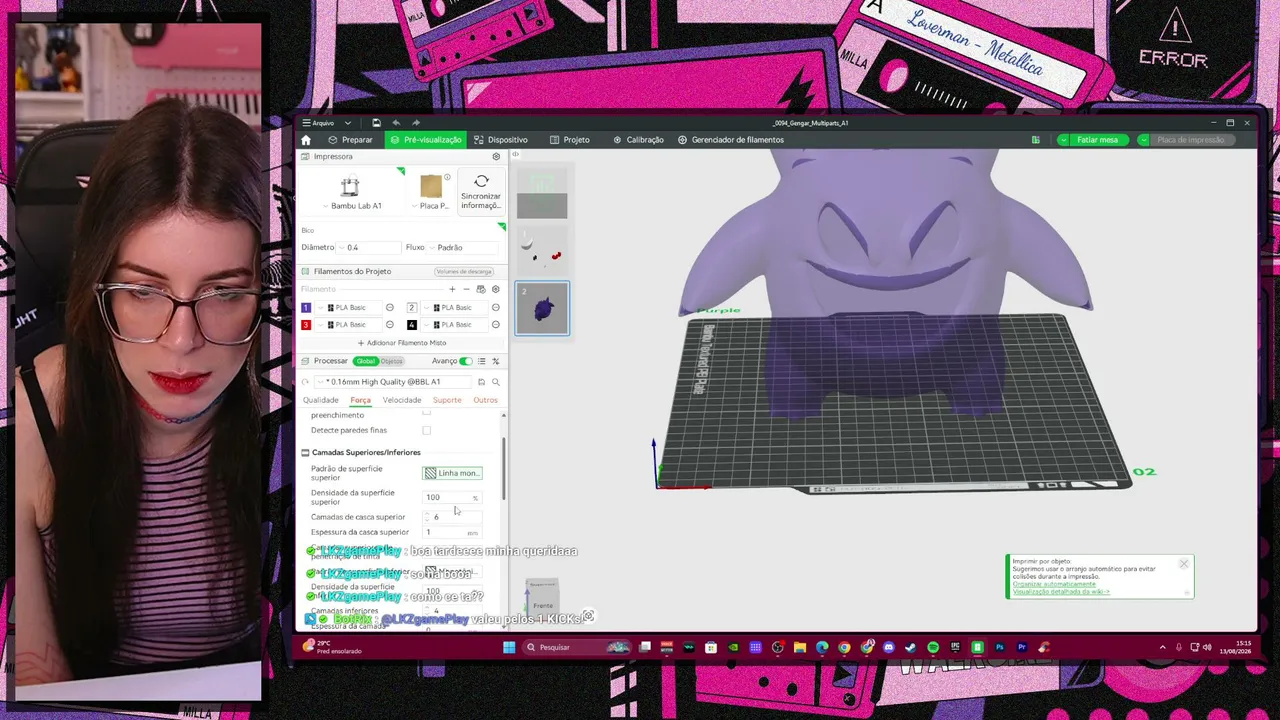Click Espessura da casca superior field
1280x720 pixels.
[452, 532]
